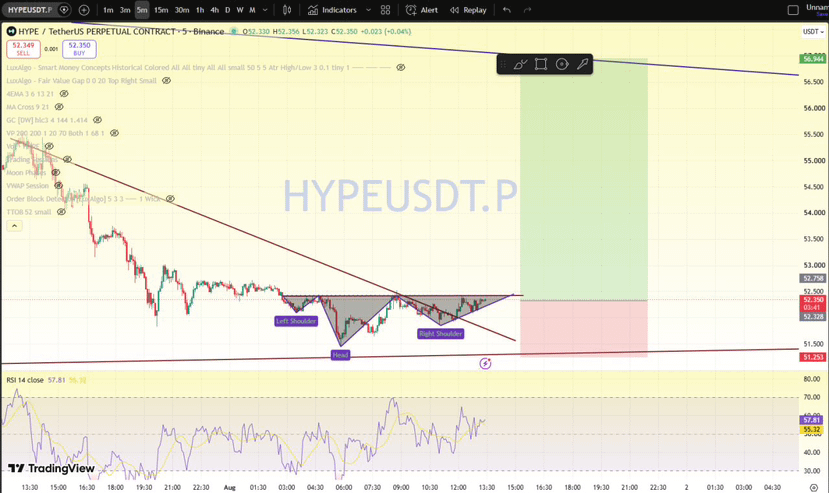Select the Right Shoulder label
The width and height of the screenshot is (829, 493).
(x=440, y=334)
